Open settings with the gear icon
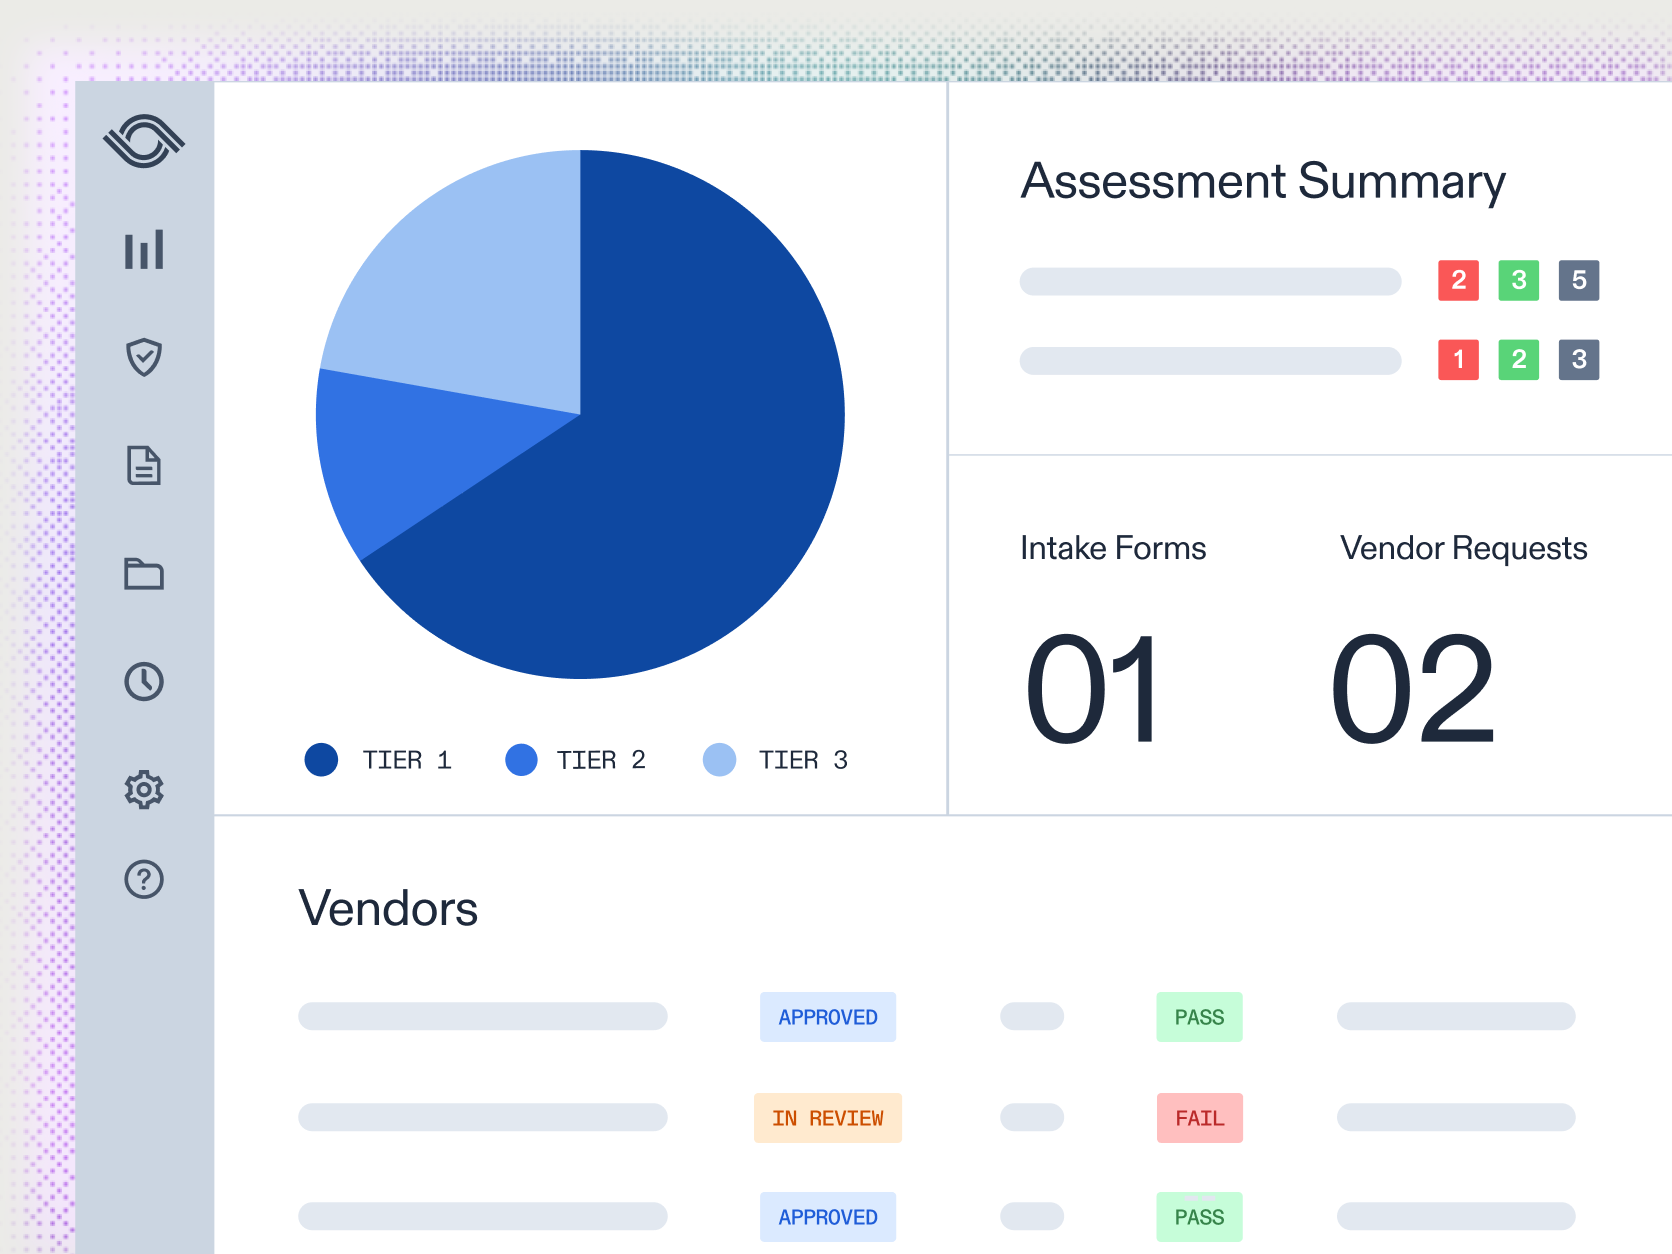This screenshot has width=1672, height=1254. [x=144, y=790]
